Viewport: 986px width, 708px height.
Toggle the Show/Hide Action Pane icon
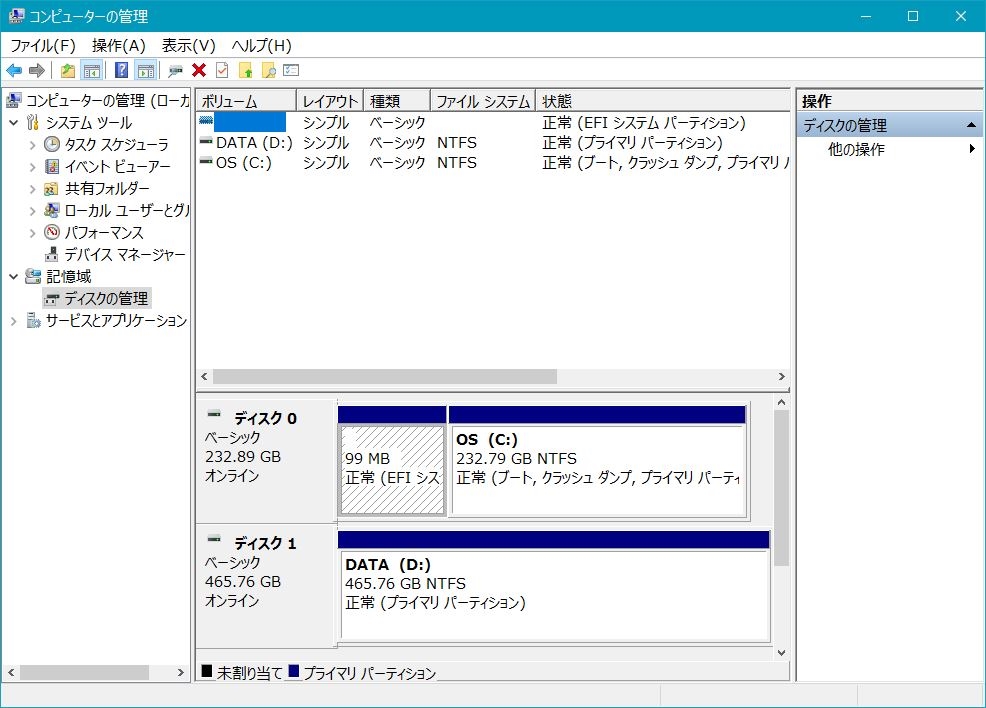click(146, 70)
